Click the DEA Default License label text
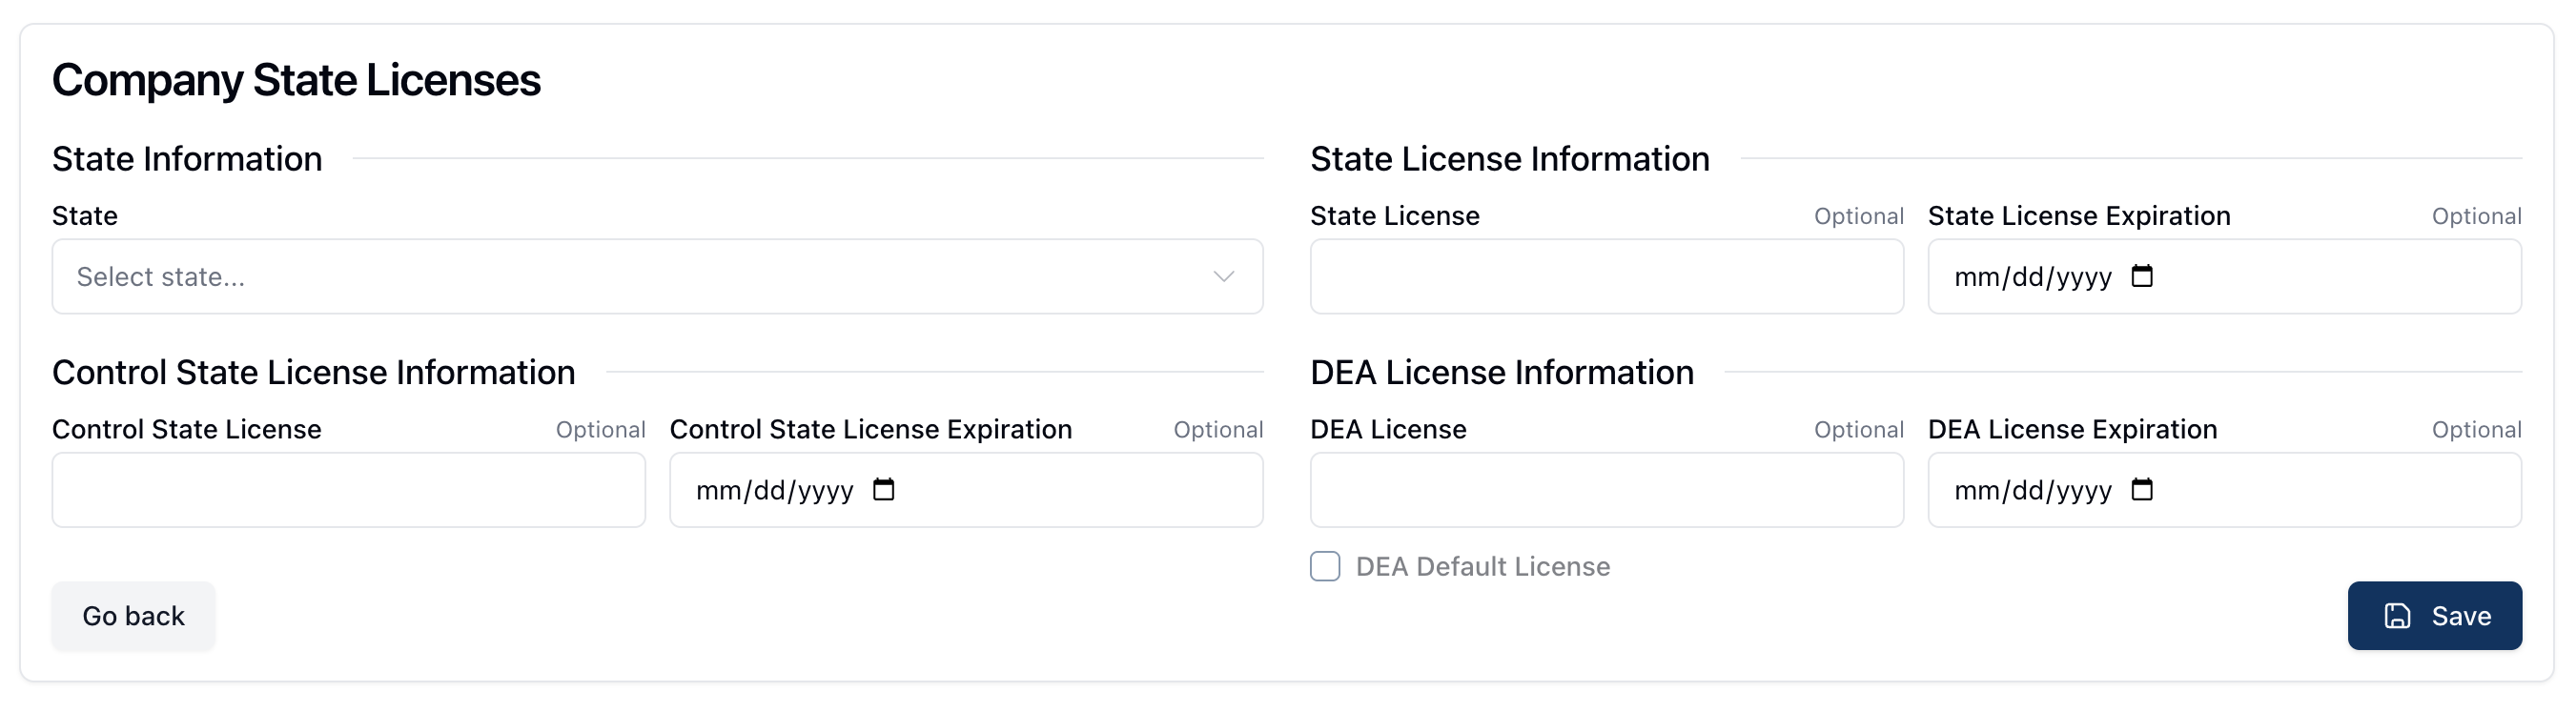The height and width of the screenshot is (712, 2576). [x=1482, y=567]
